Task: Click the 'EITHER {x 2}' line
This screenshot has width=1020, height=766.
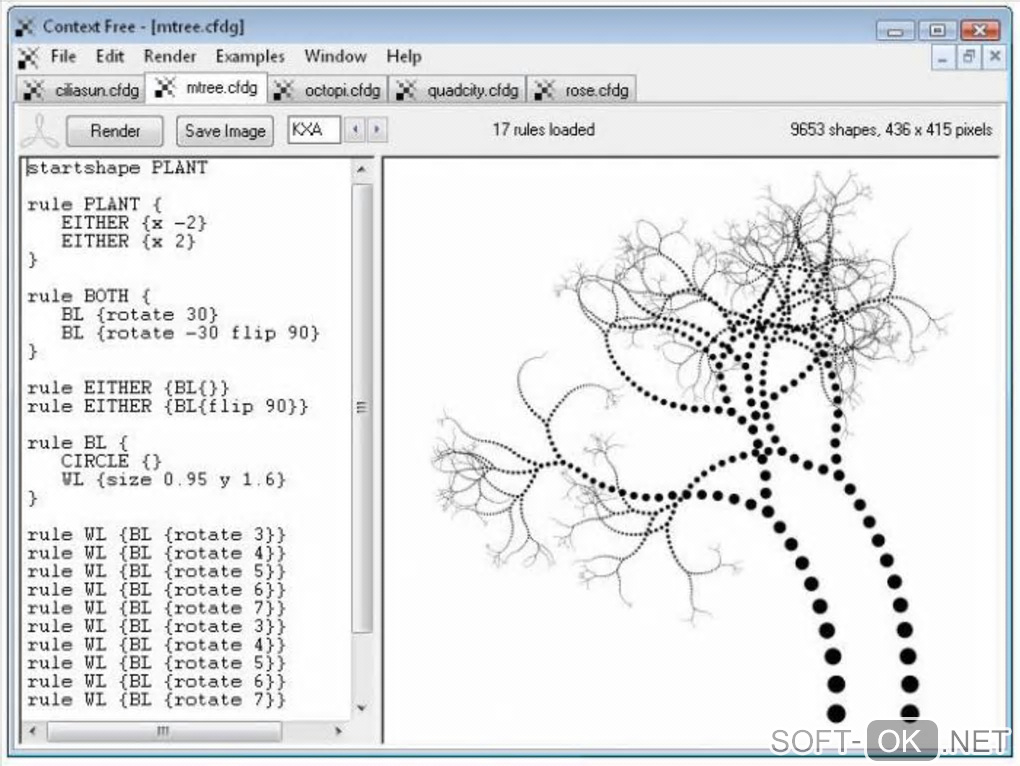Action: 128,241
